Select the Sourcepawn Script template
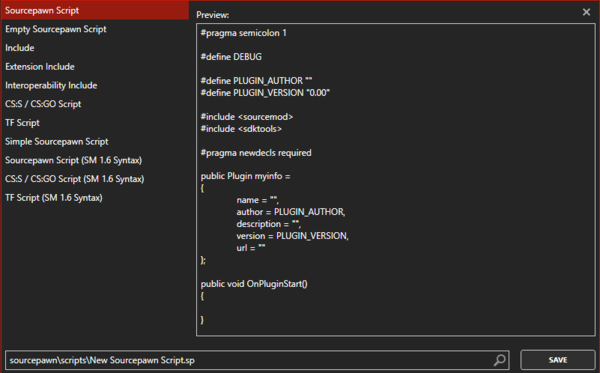The height and width of the screenshot is (373, 600). [x=95, y=10]
